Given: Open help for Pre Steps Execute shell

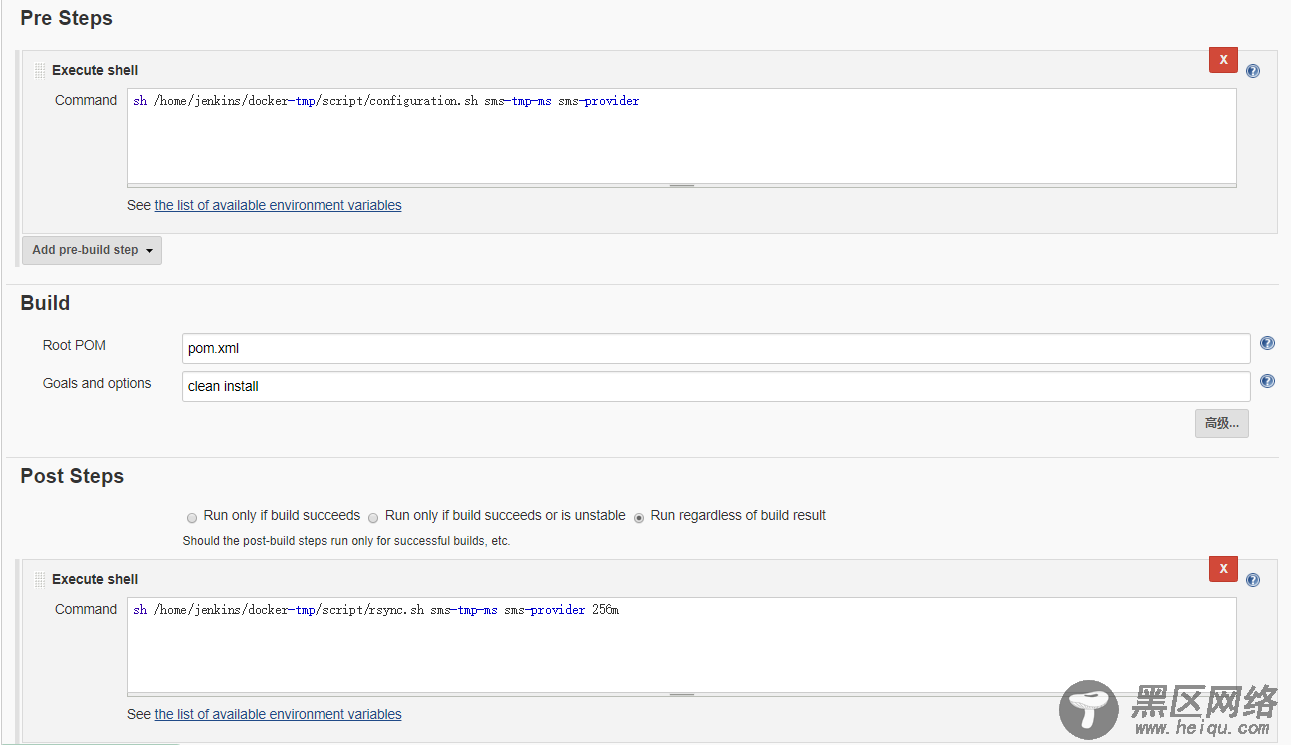Looking at the screenshot, I should pos(1253,71).
